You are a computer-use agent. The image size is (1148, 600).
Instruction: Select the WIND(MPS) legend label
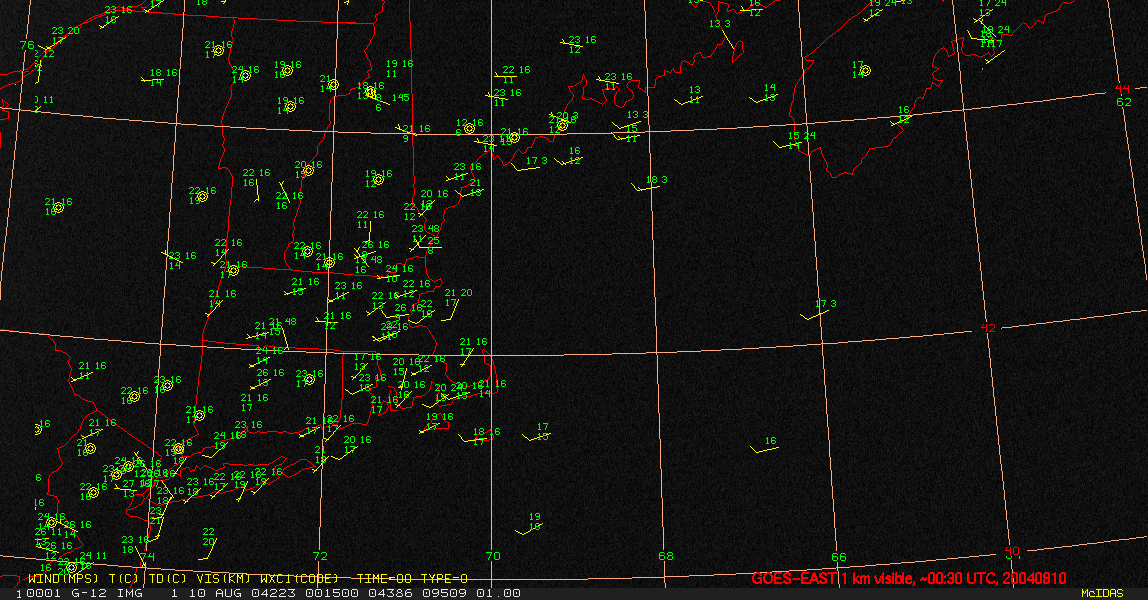point(63,579)
